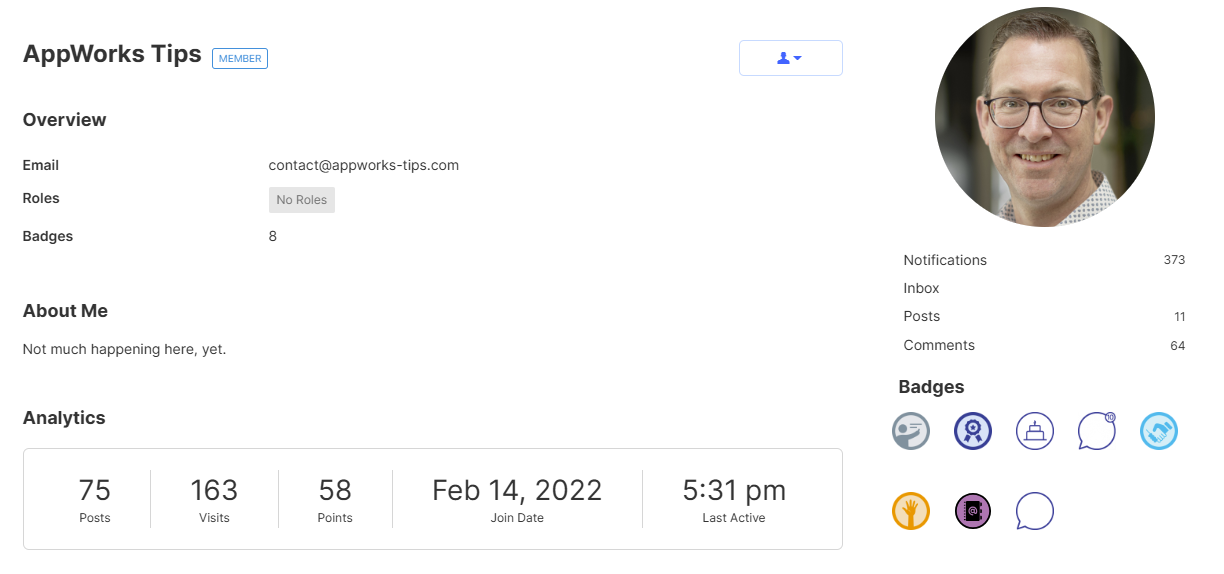This screenshot has height=574, width=1224.
Task: Open the Notifications menu item
Action: [x=945, y=260]
